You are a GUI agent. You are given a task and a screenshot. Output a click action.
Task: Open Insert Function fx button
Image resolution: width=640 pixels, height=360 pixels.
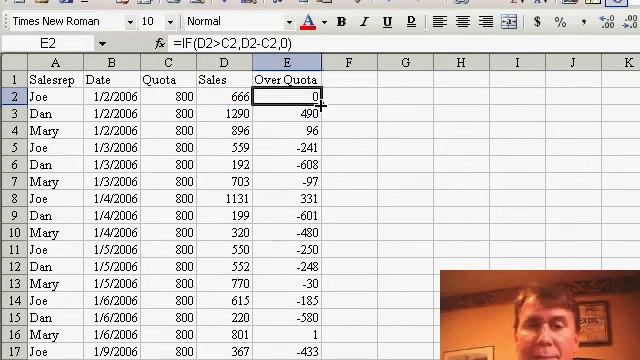[160, 43]
